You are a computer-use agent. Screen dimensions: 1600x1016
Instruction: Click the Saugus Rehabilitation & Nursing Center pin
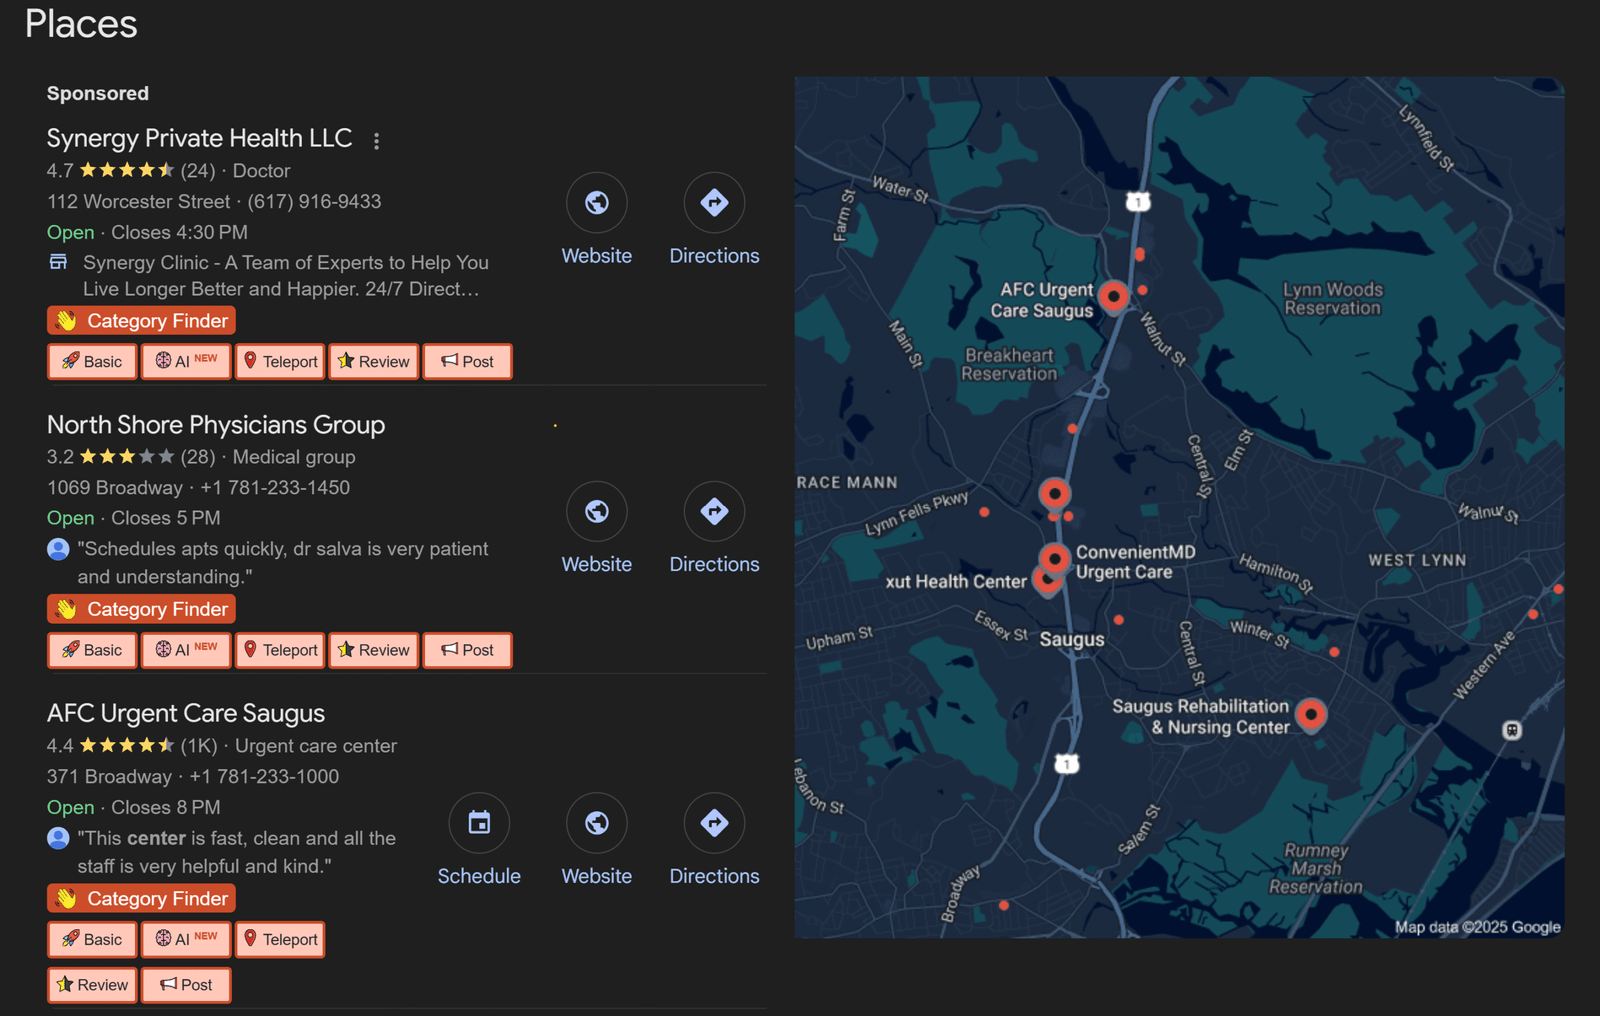(1311, 715)
